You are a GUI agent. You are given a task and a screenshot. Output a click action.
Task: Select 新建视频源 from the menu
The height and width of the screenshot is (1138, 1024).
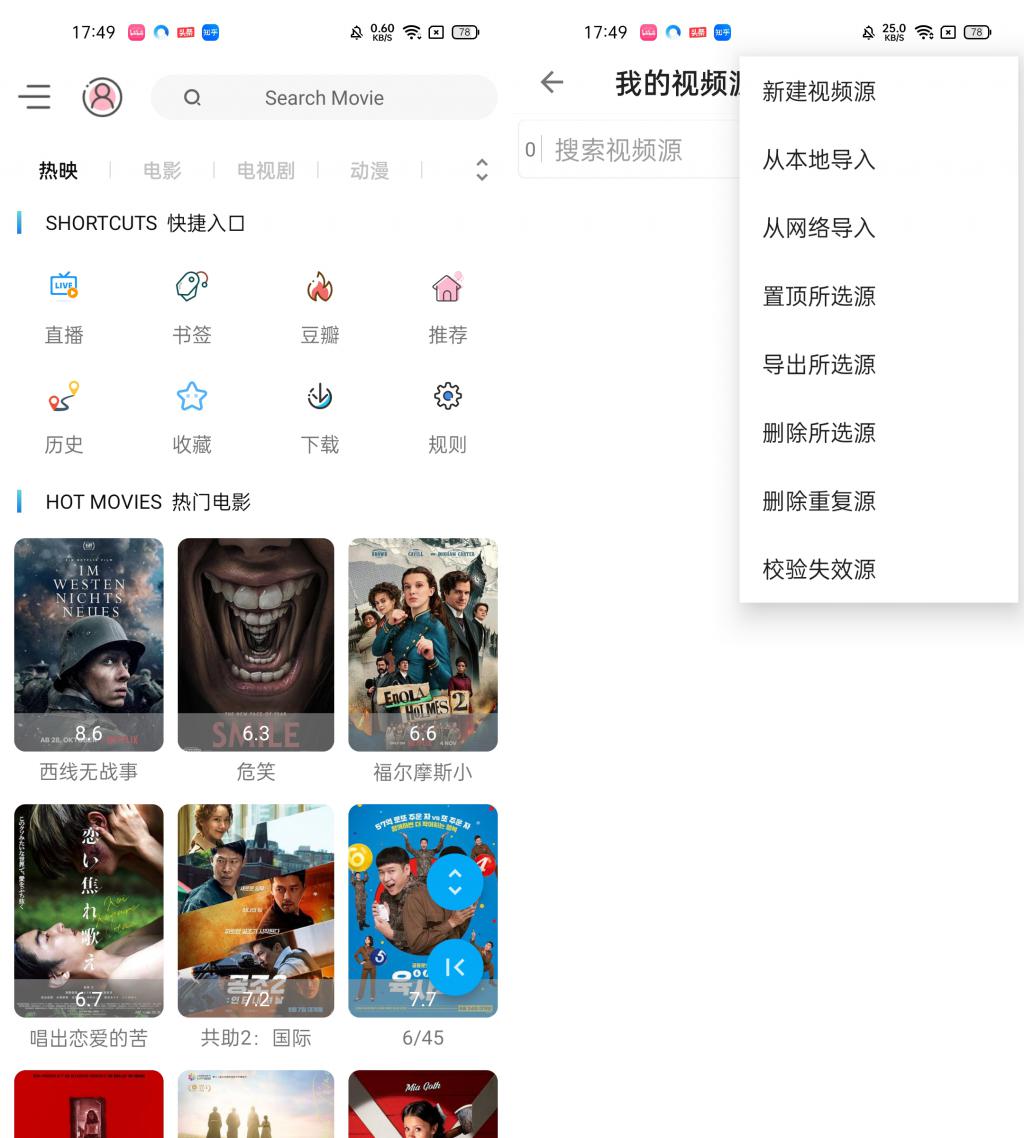[x=819, y=92]
